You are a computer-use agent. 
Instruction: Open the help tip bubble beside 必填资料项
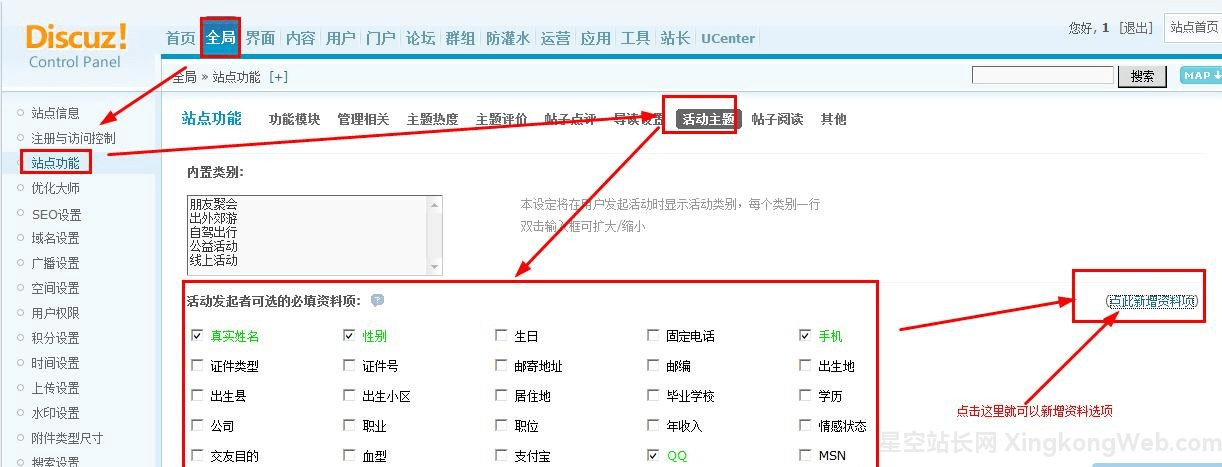tap(377, 300)
